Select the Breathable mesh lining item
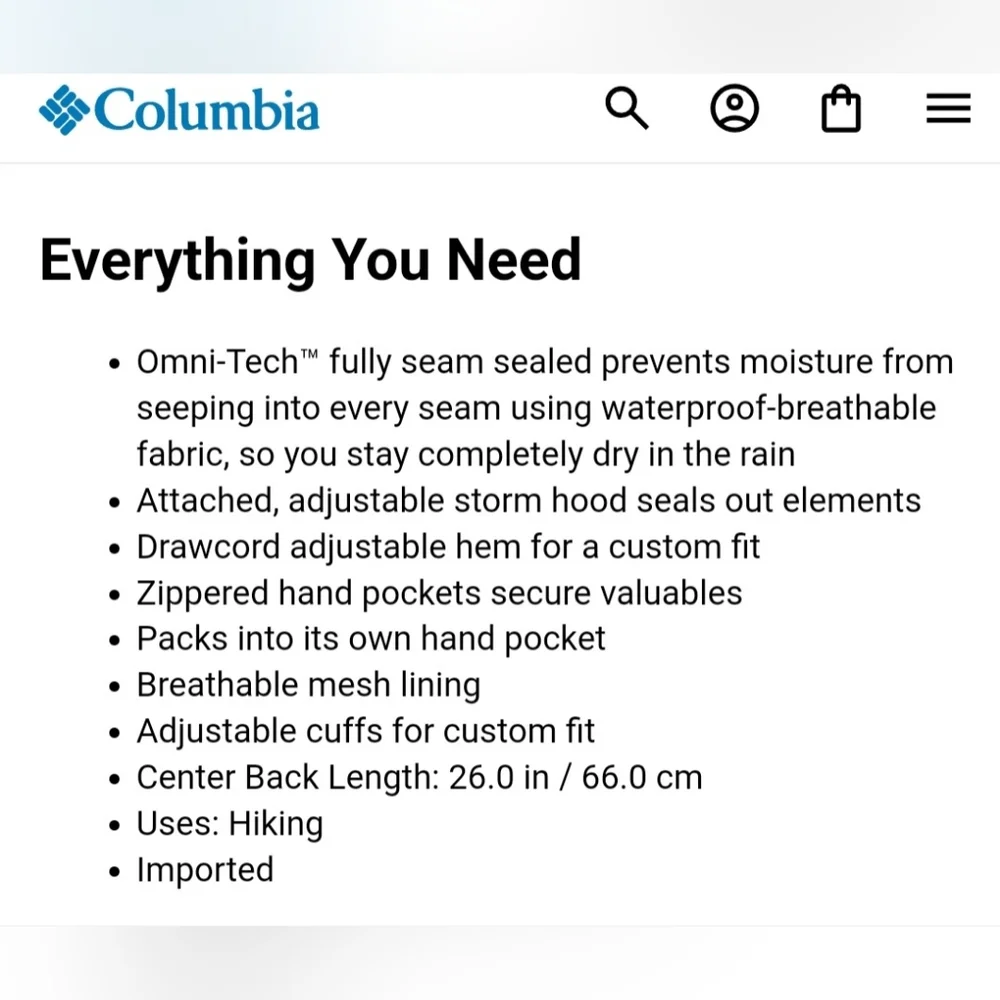This screenshot has width=1000, height=1000. (x=308, y=685)
